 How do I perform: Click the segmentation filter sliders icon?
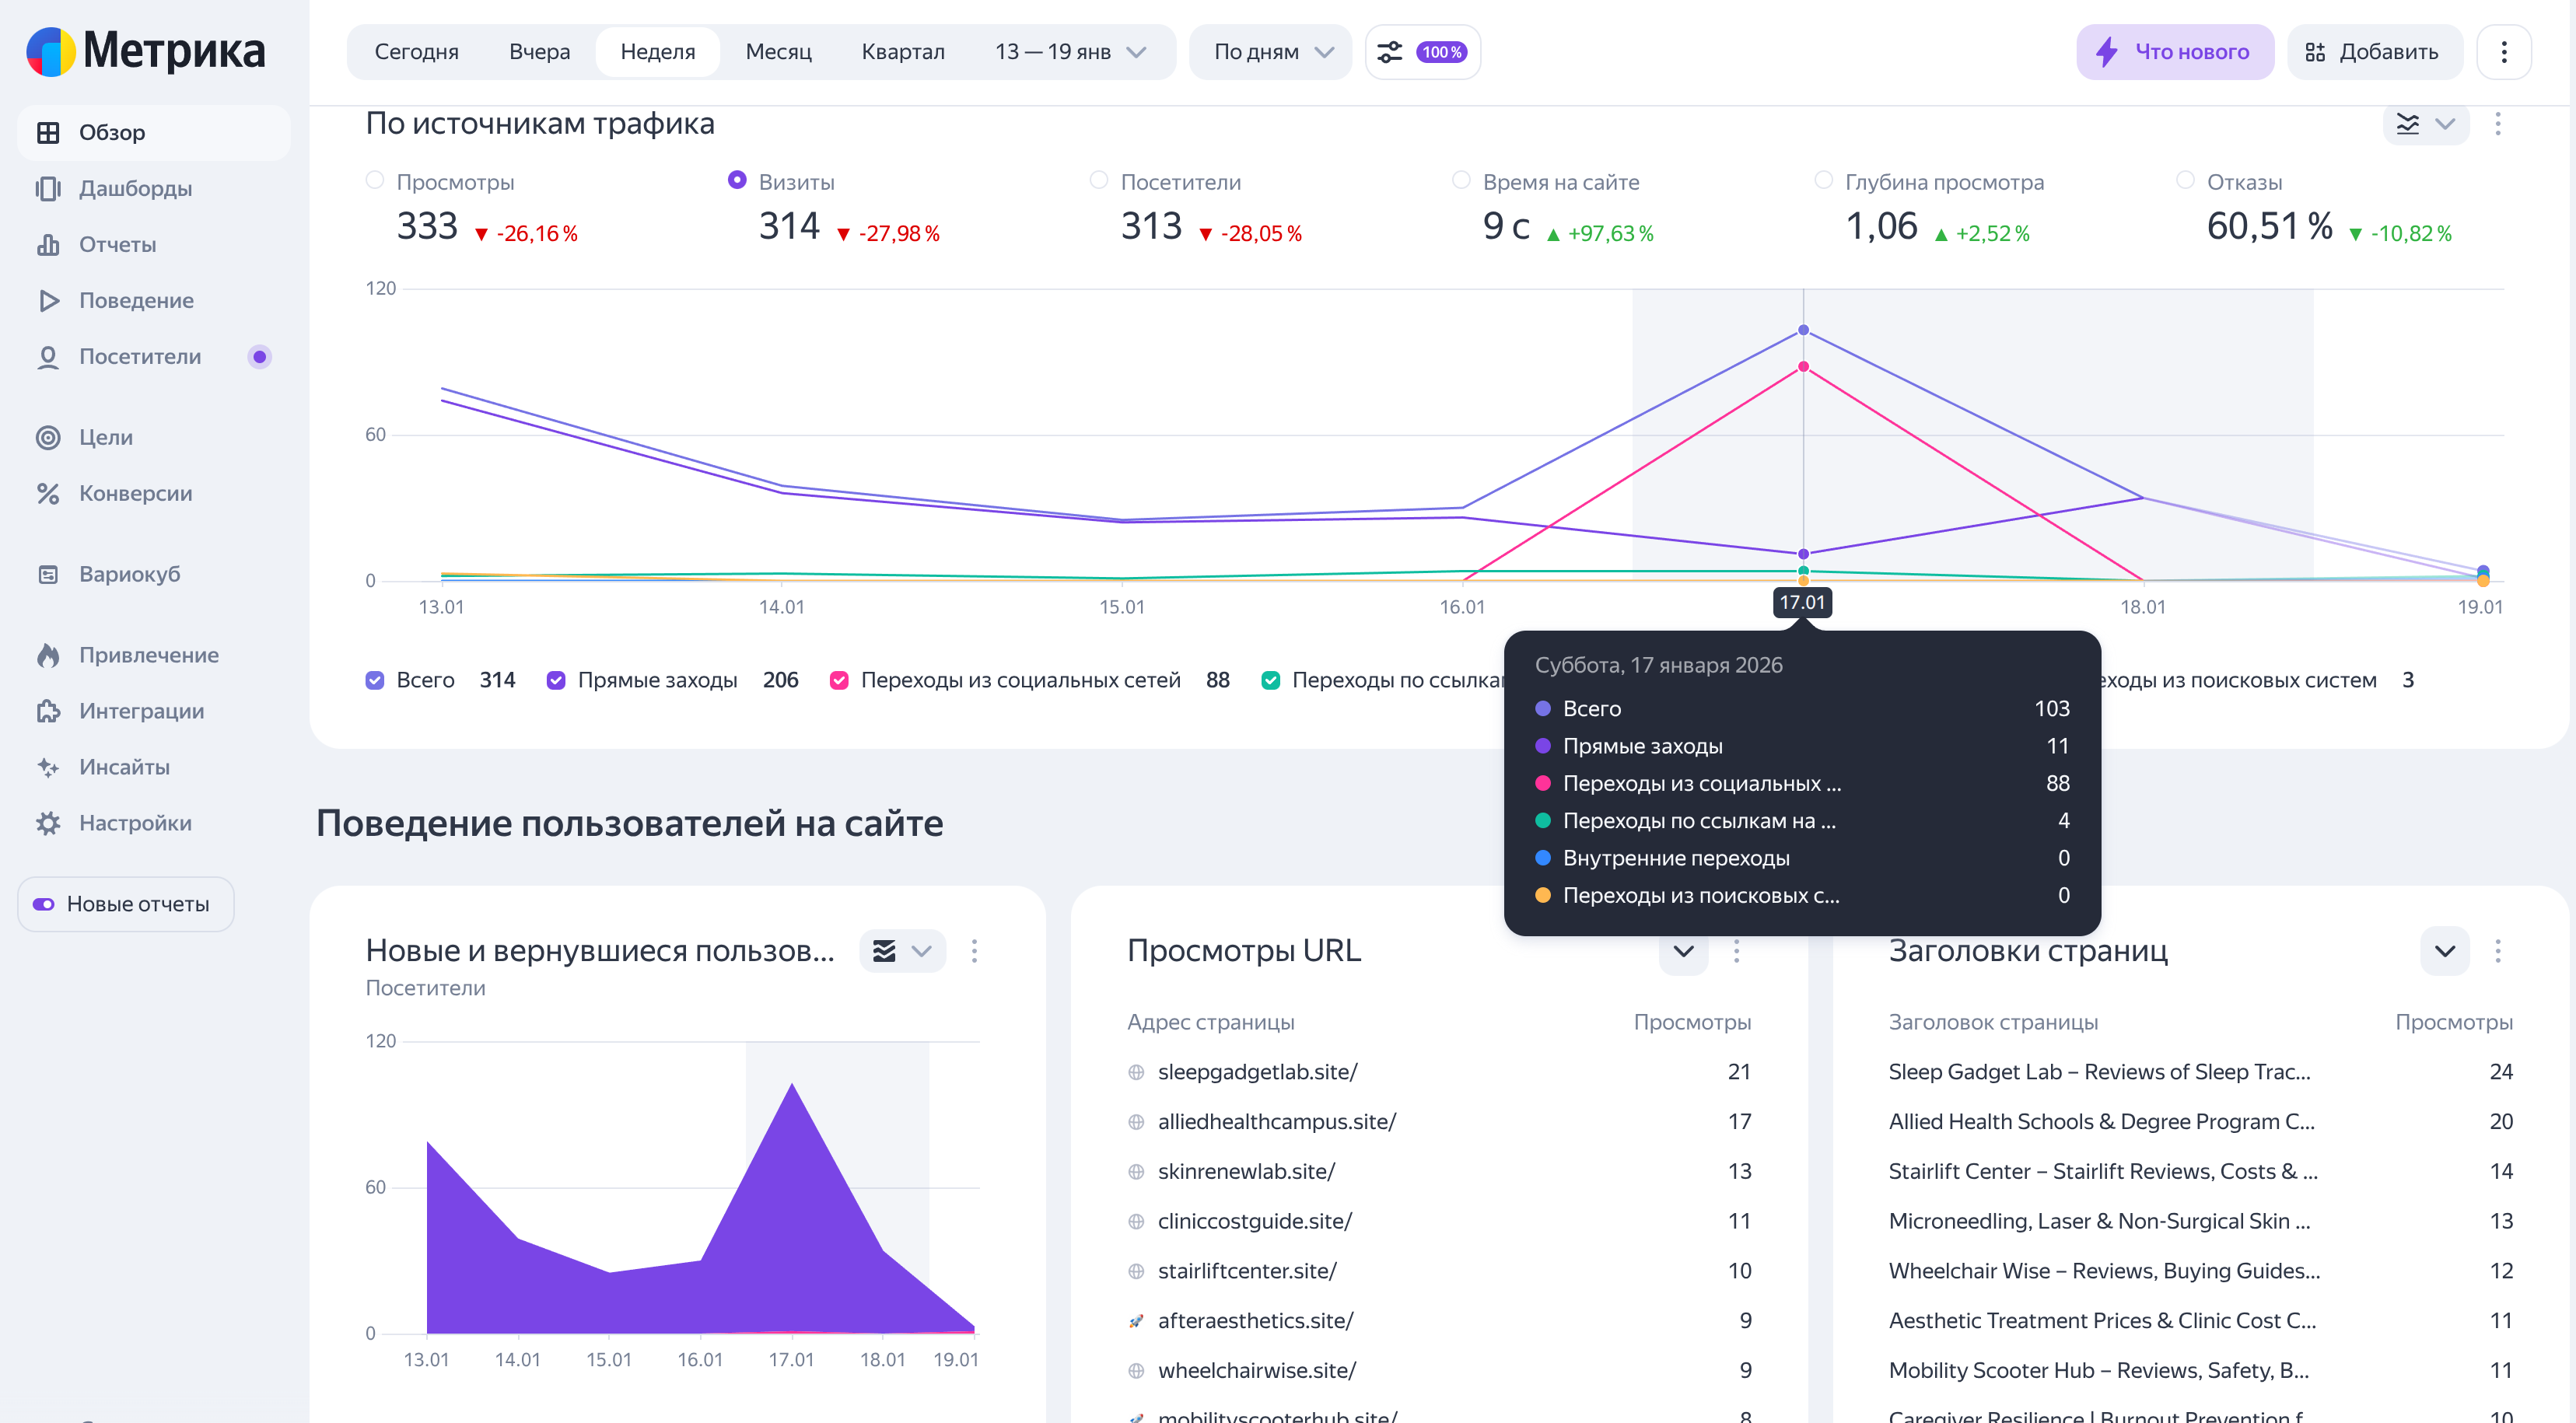(1390, 52)
